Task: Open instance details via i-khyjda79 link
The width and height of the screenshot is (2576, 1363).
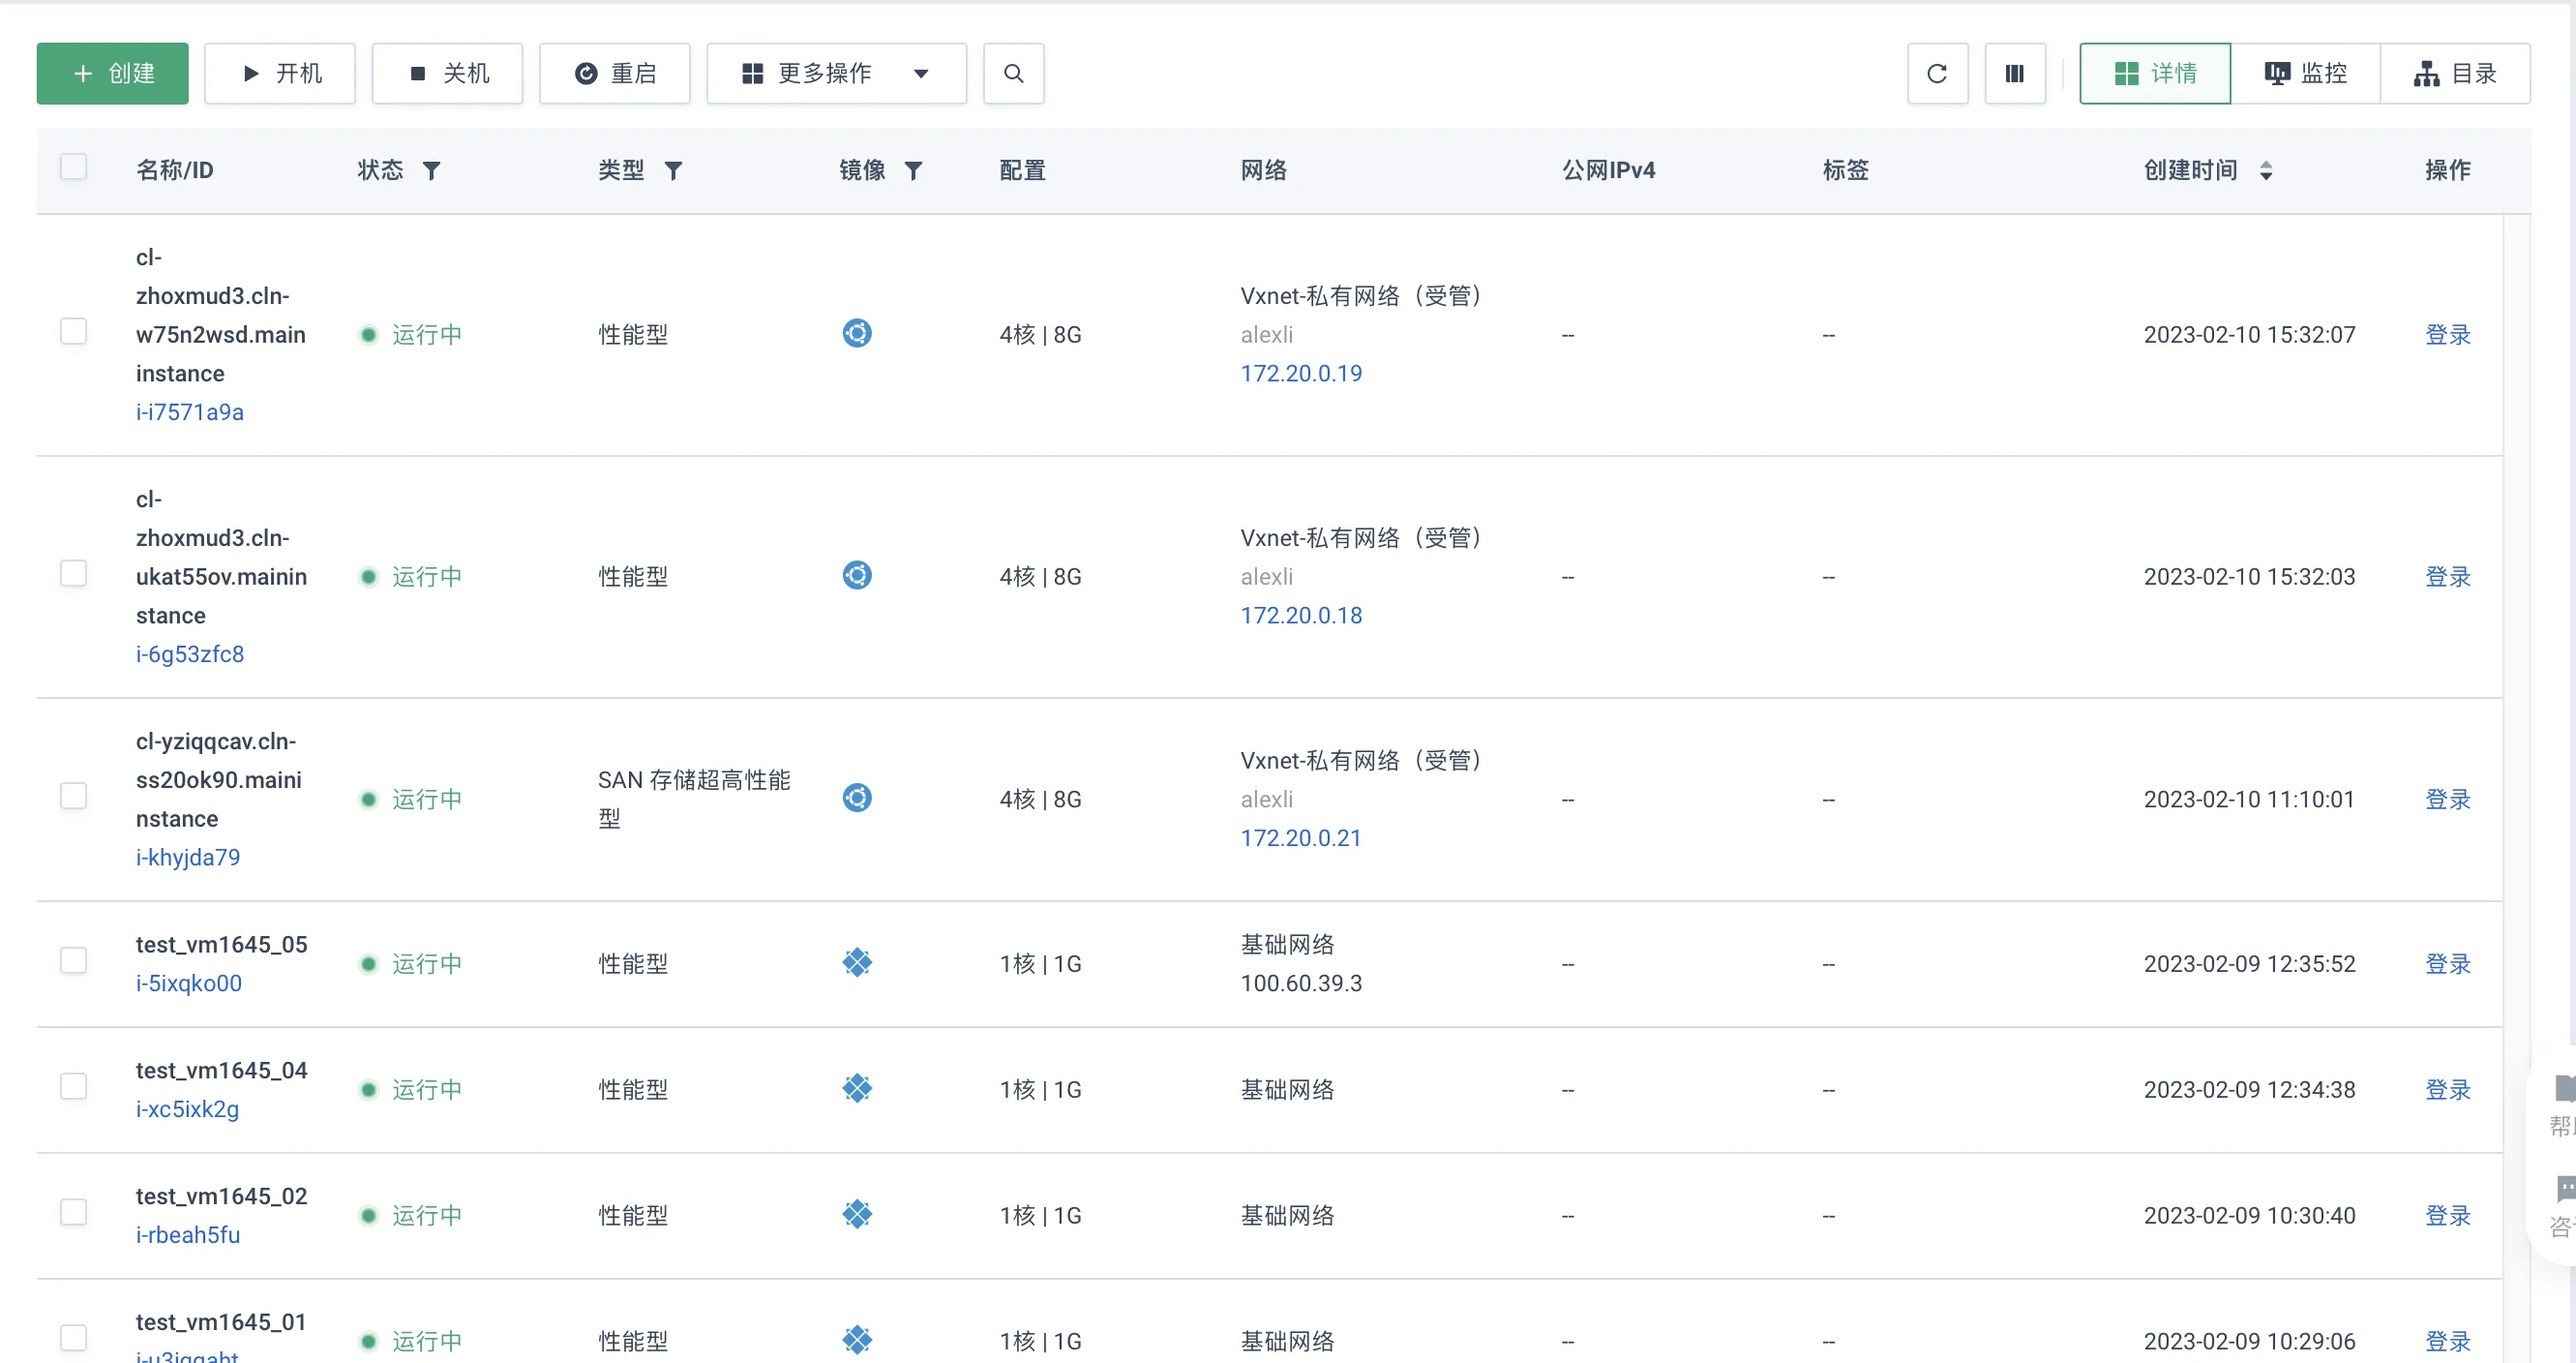Action: point(188,856)
